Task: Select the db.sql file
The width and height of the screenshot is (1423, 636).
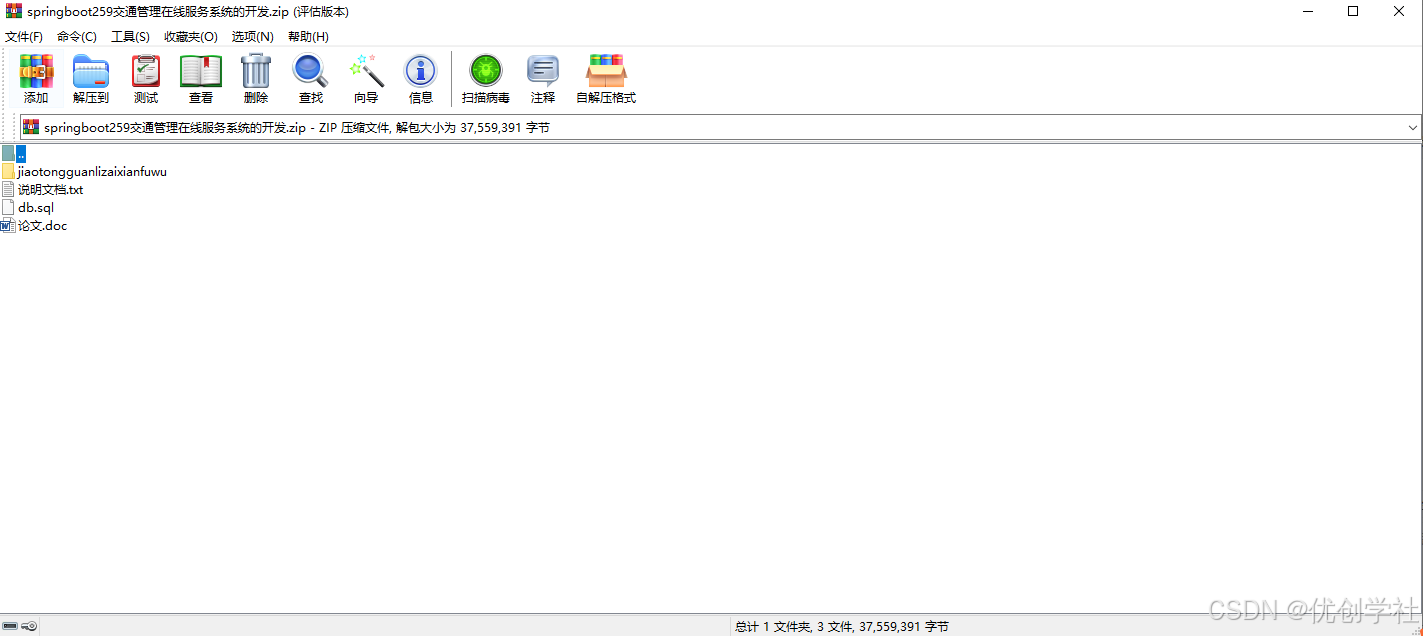Action: coord(34,207)
